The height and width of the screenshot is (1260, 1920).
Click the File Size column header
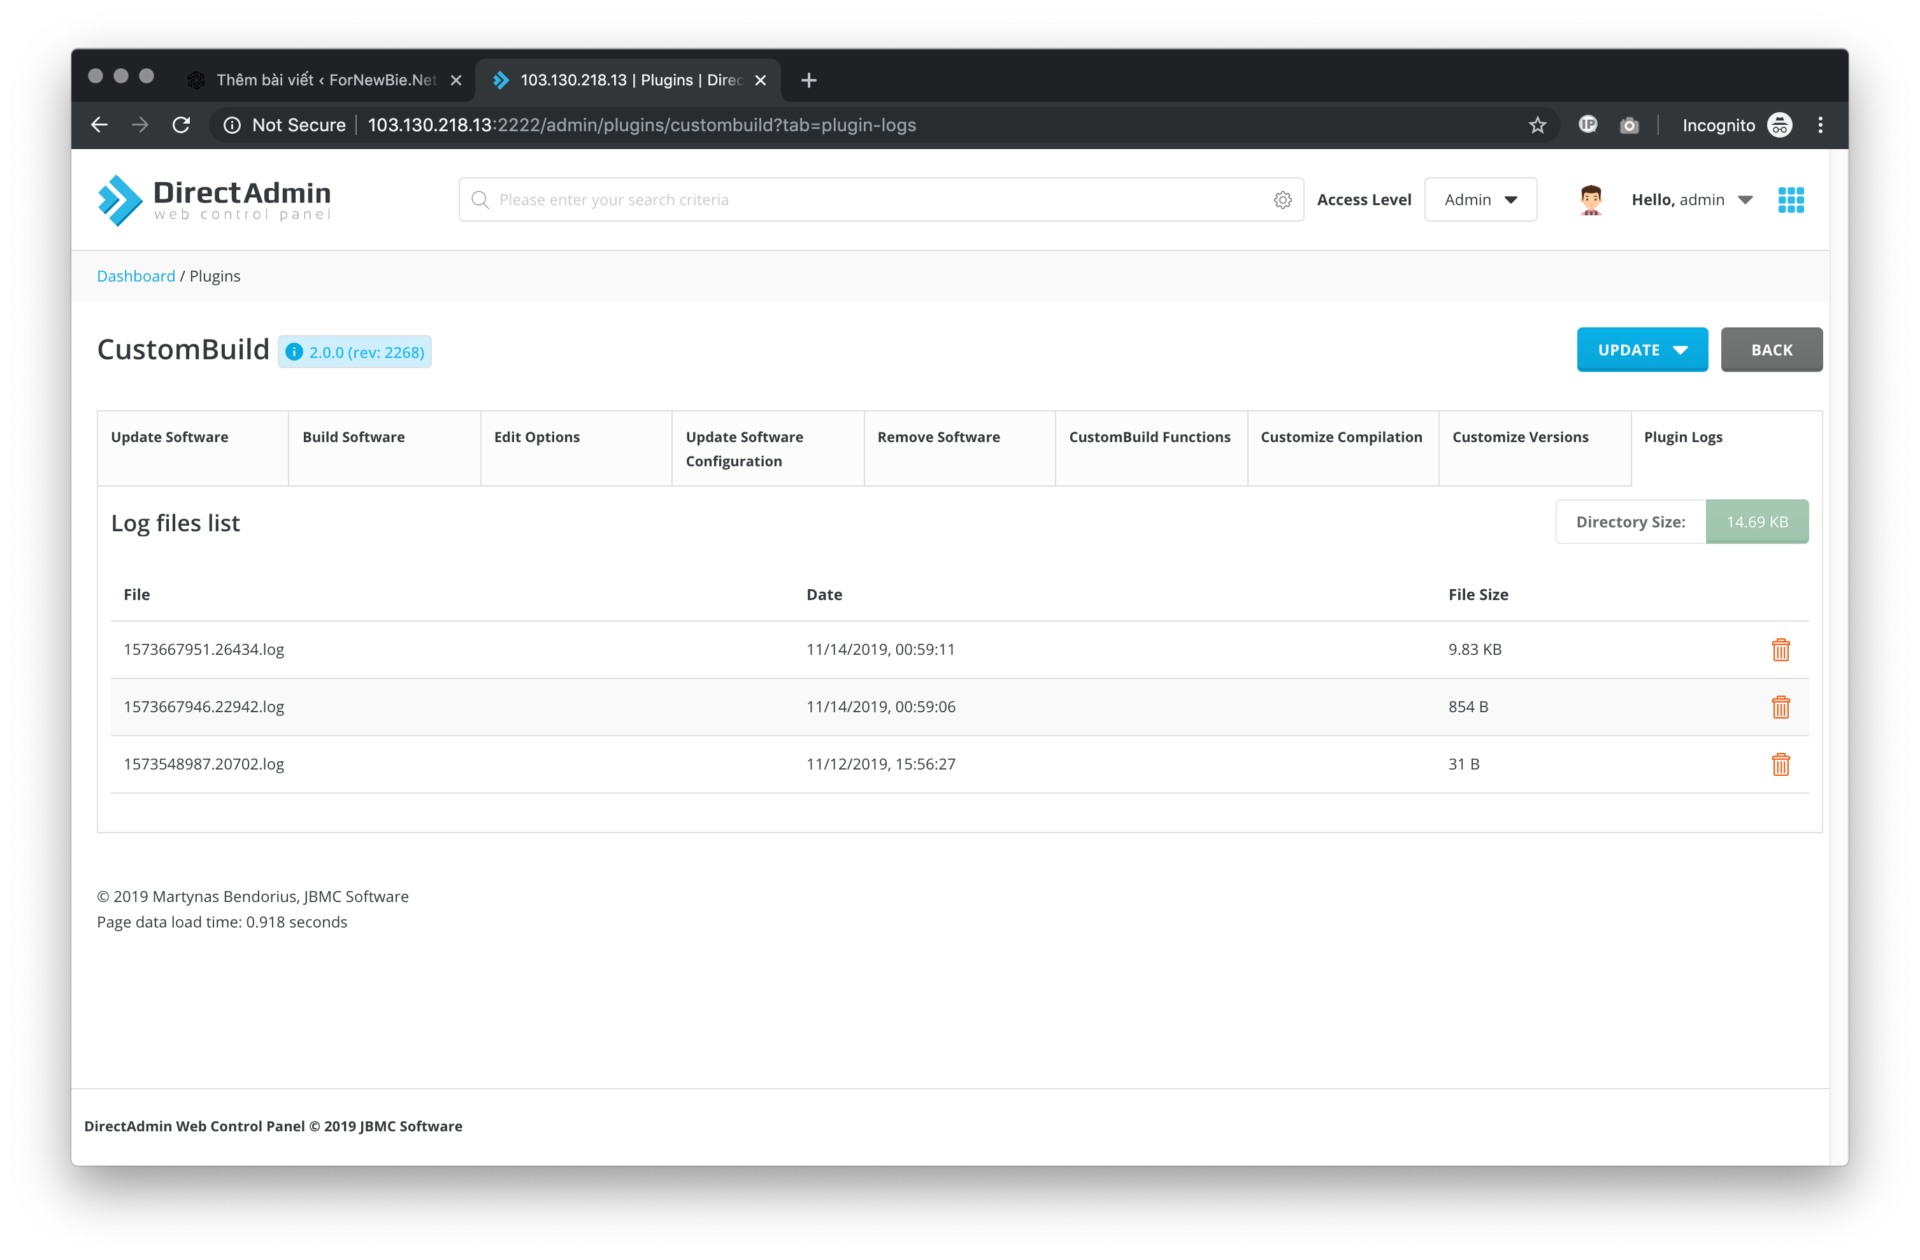[x=1478, y=595]
